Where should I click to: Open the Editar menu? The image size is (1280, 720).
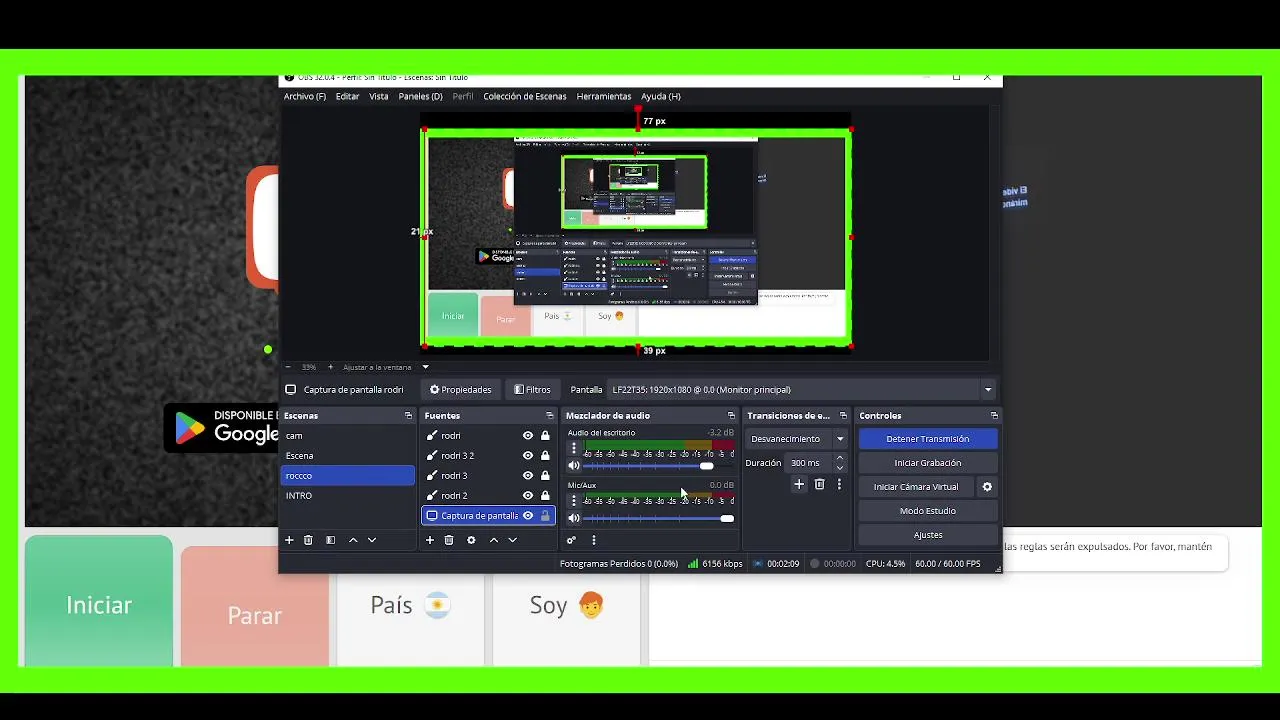[x=347, y=97]
